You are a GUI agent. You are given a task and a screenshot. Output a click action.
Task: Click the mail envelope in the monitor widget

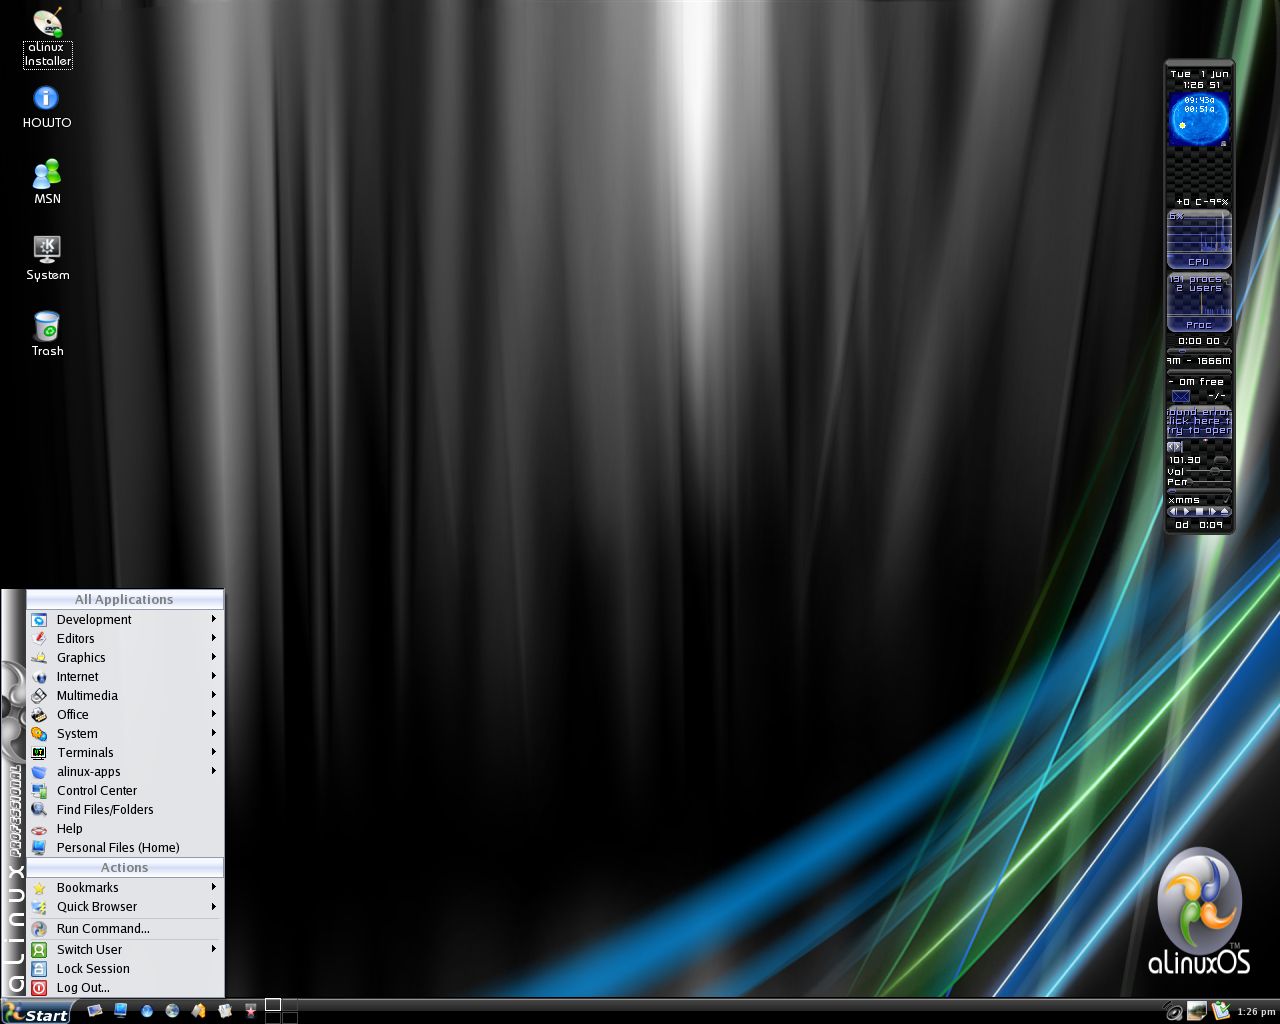click(1181, 396)
